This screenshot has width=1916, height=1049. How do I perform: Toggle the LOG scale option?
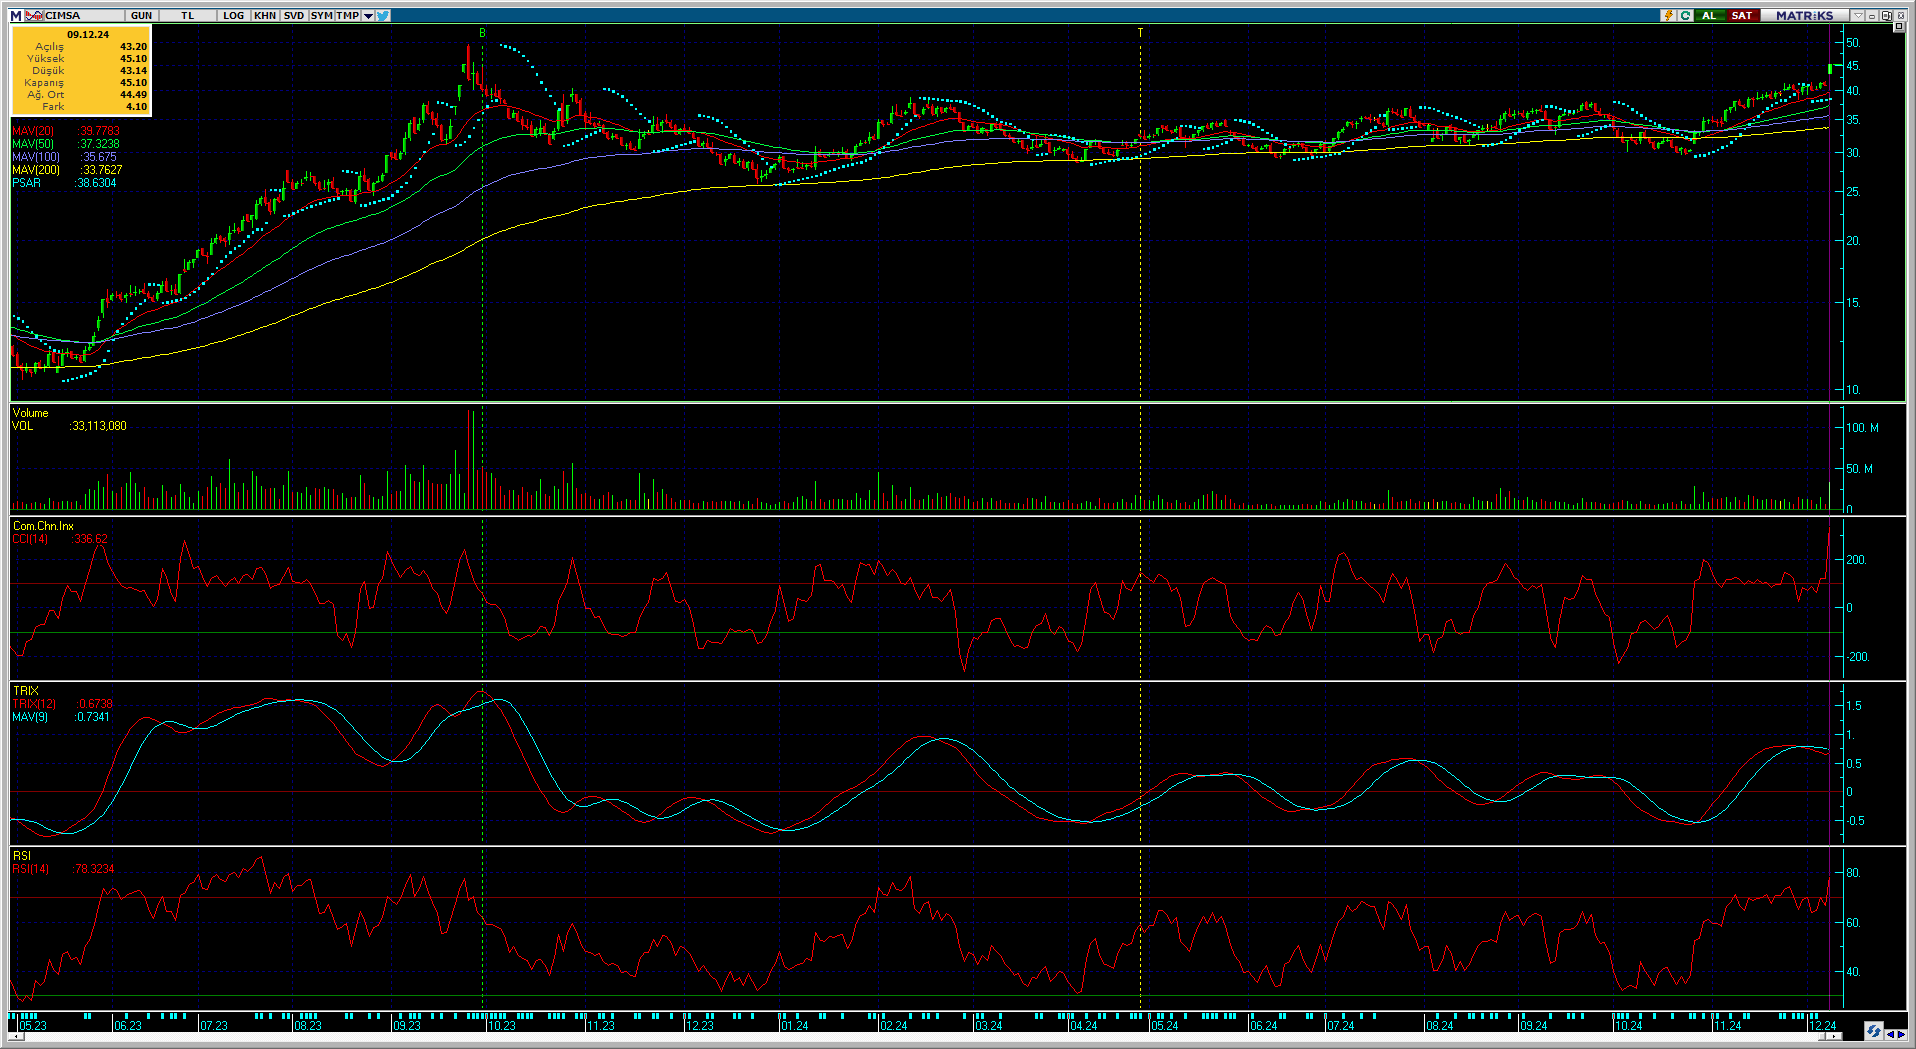[x=234, y=15]
